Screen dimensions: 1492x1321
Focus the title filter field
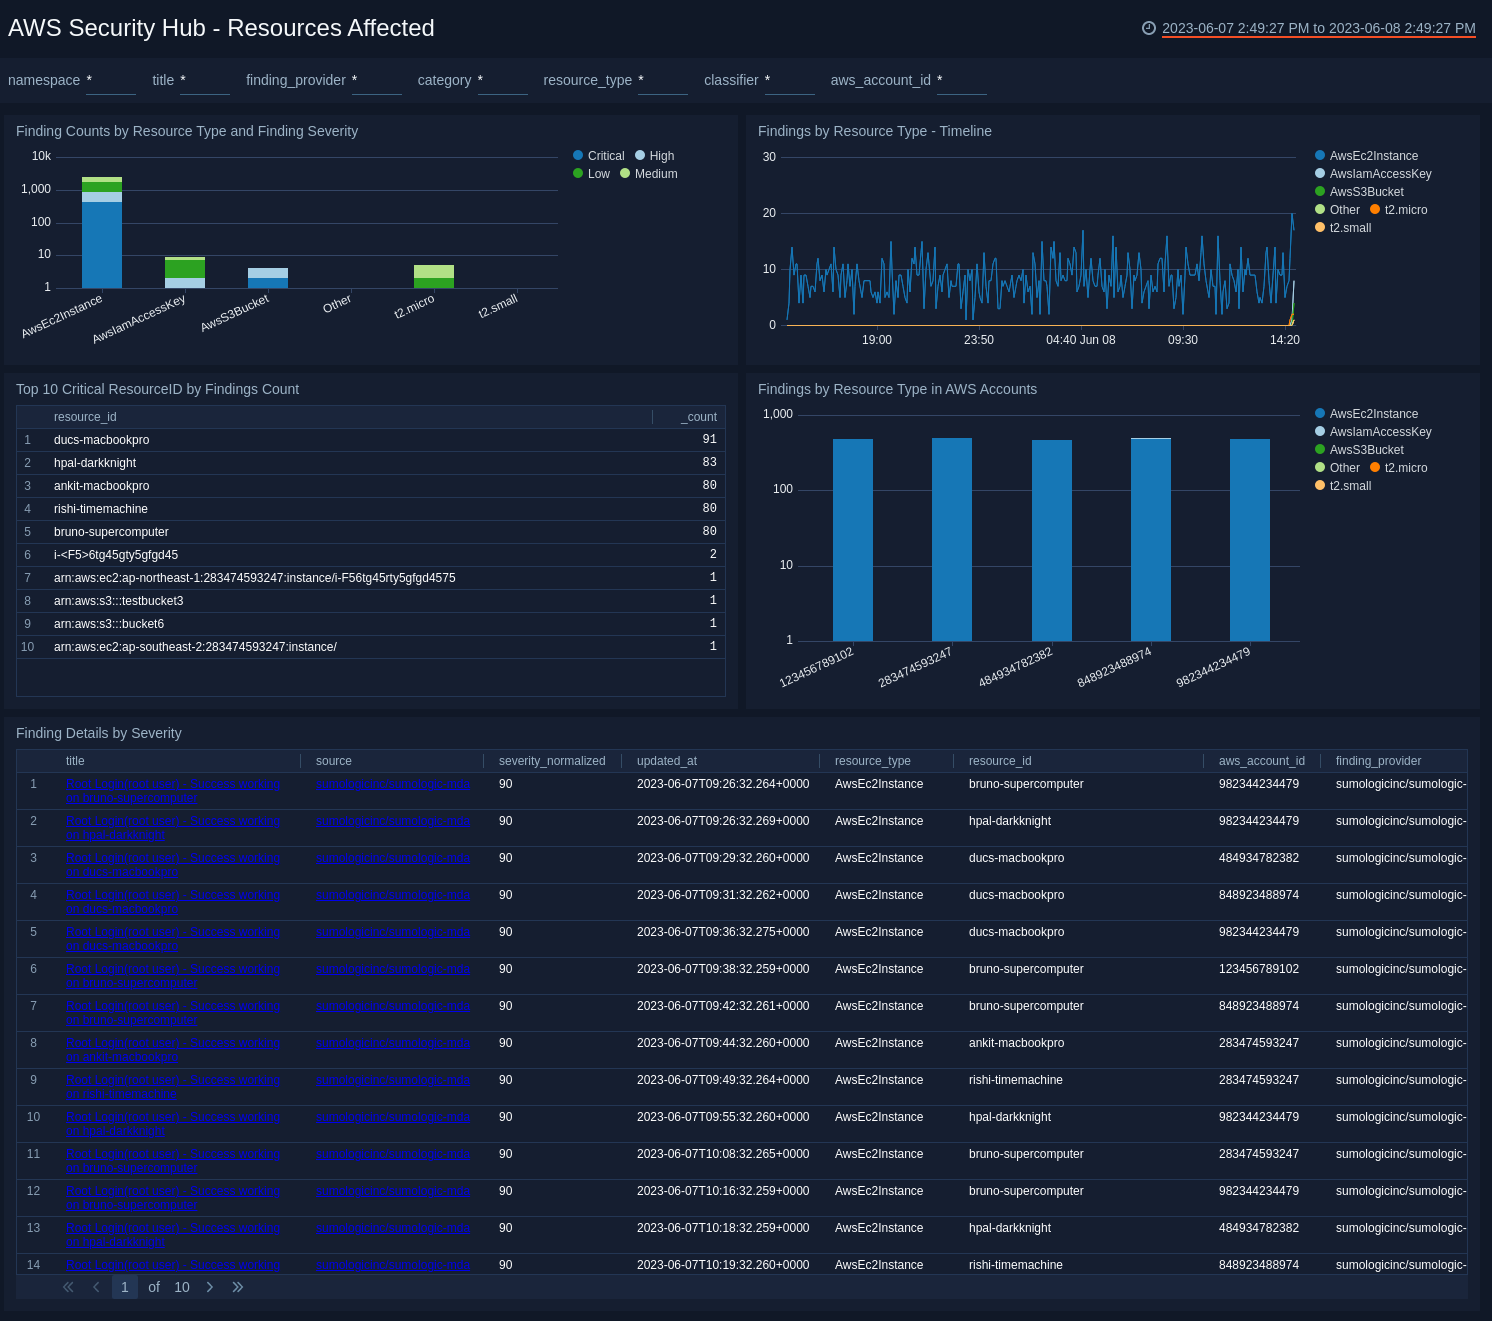(x=205, y=81)
